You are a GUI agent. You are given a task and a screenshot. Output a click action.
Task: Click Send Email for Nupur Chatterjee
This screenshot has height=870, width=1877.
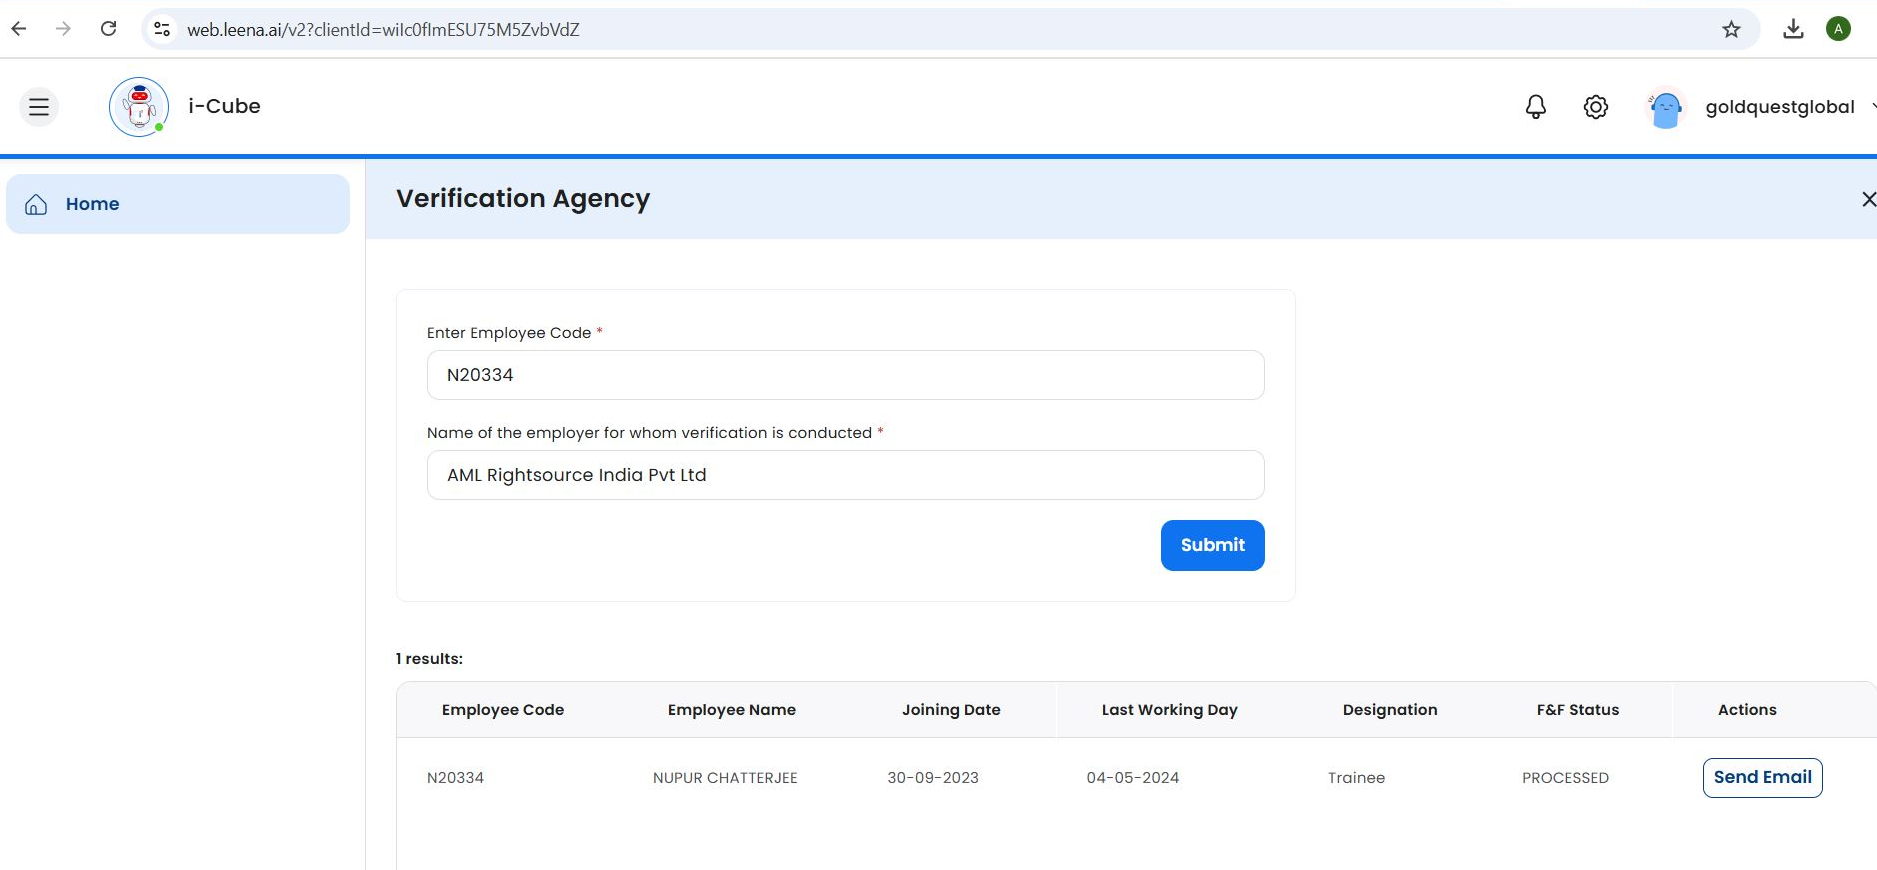[1762, 778]
